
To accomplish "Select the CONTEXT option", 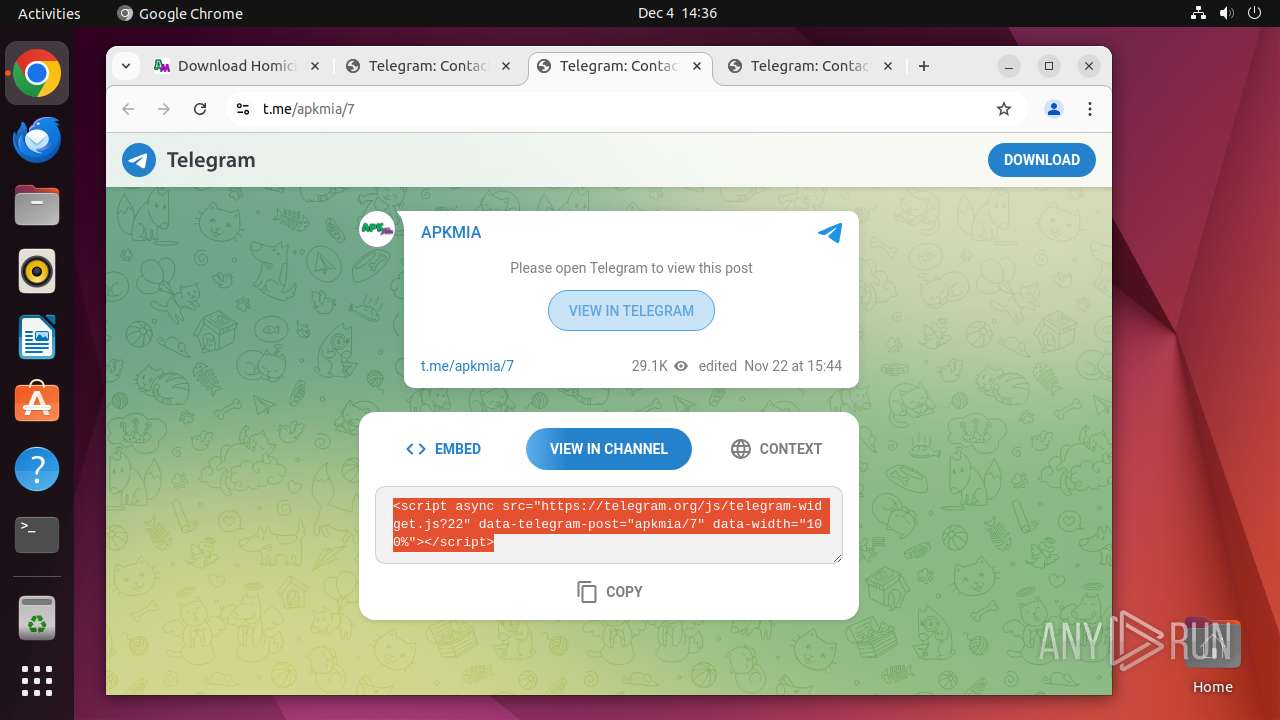I will pos(776,449).
